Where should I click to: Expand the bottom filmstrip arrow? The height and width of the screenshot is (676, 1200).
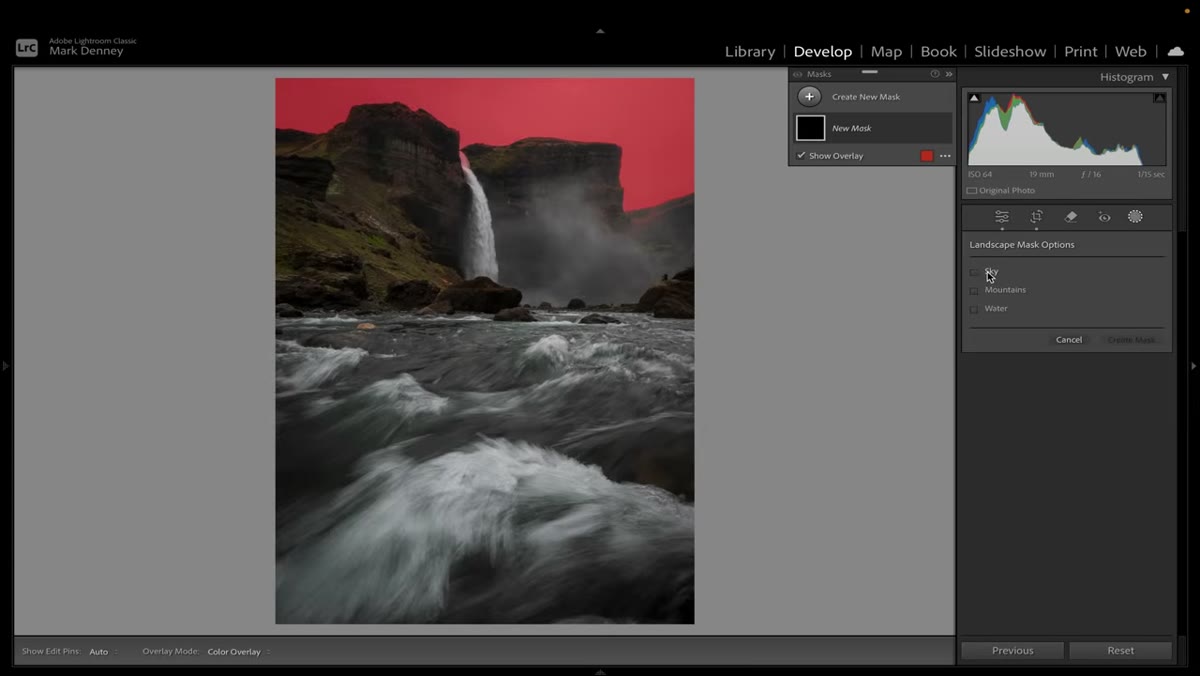600,672
